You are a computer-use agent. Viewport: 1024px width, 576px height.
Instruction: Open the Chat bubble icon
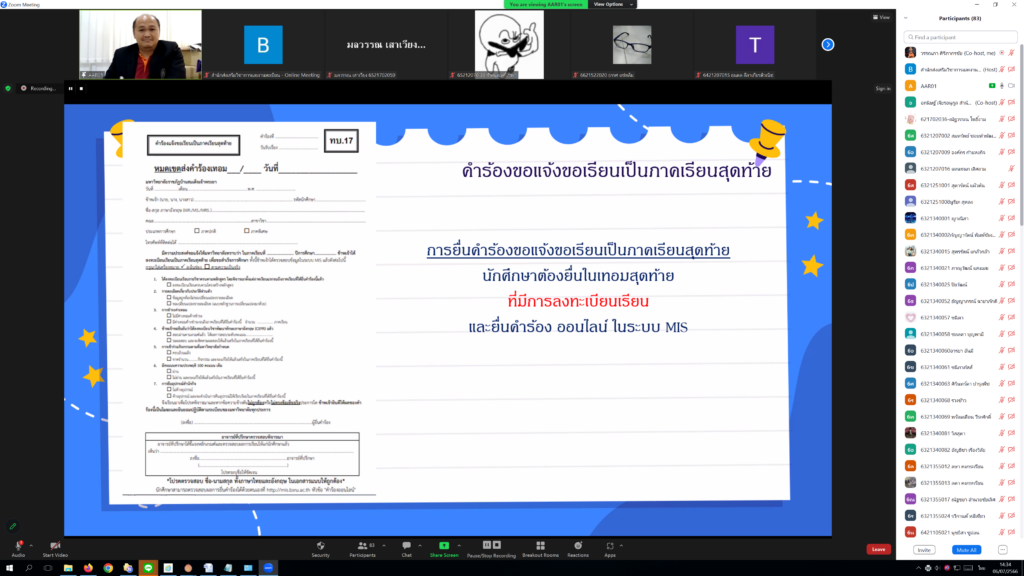click(406, 545)
